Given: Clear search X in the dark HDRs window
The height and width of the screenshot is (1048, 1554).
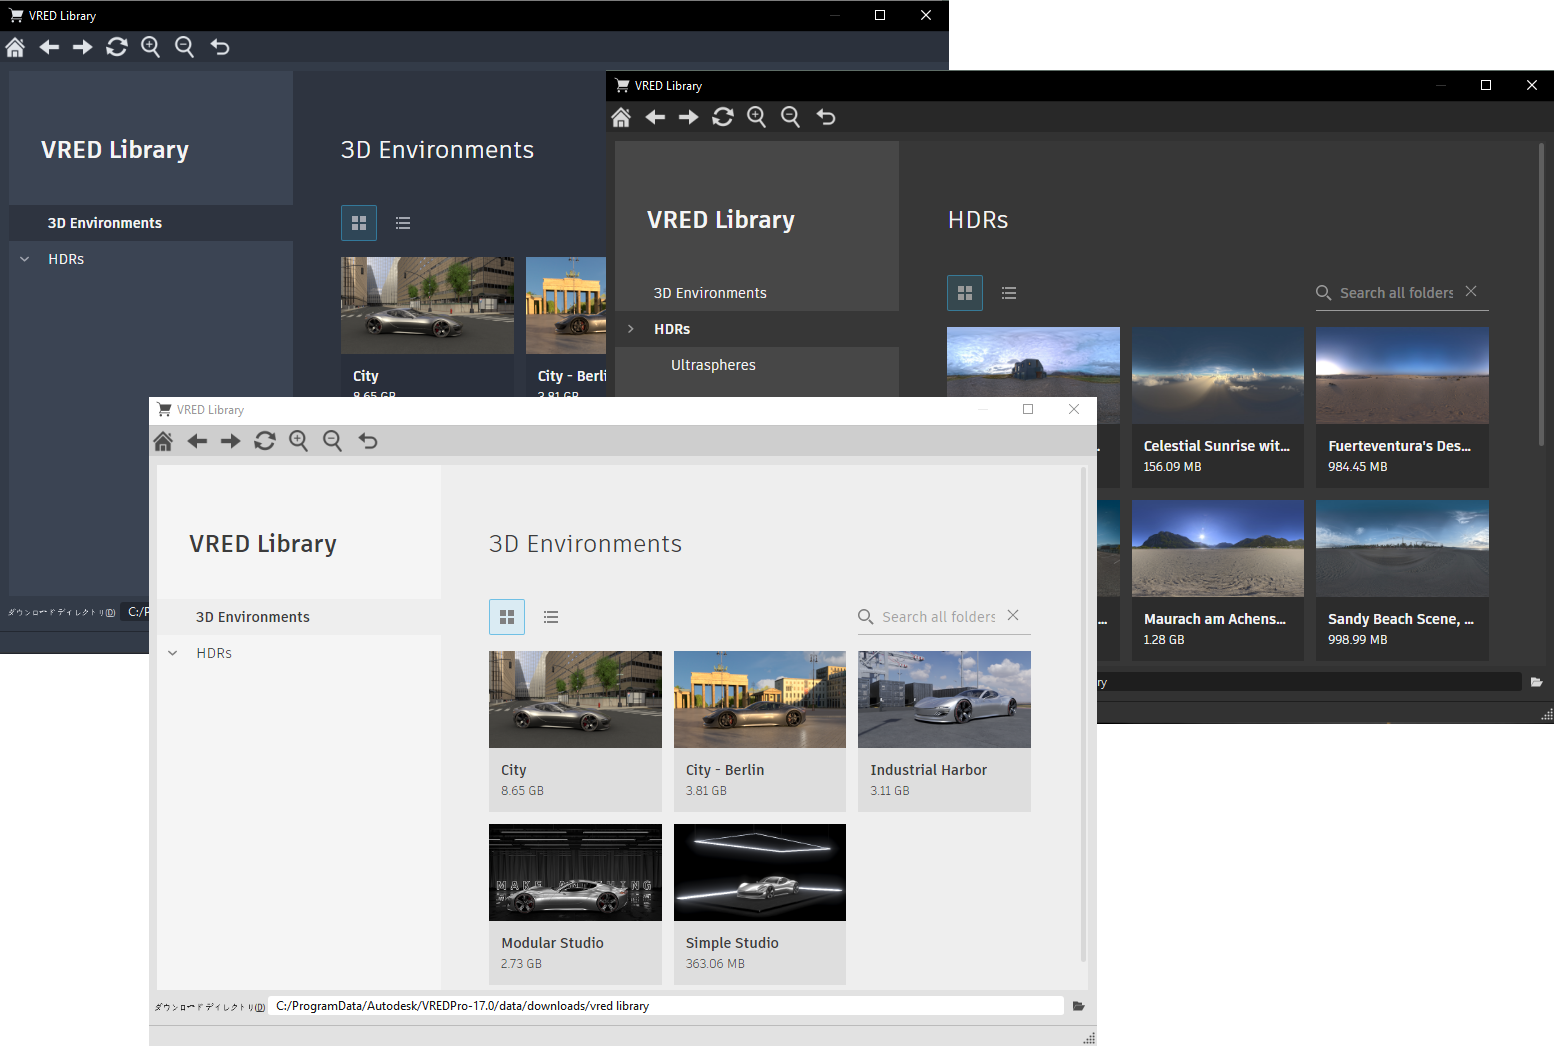Looking at the screenshot, I should (1471, 291).
